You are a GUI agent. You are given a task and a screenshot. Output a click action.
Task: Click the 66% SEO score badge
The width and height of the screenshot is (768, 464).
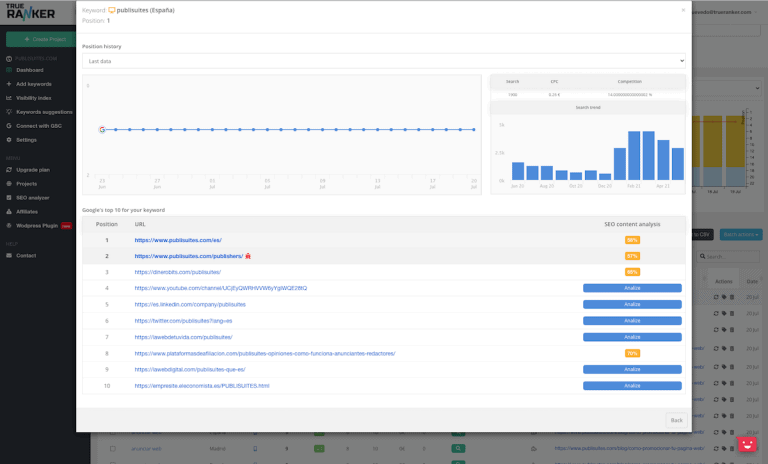(x=632, y=272)
